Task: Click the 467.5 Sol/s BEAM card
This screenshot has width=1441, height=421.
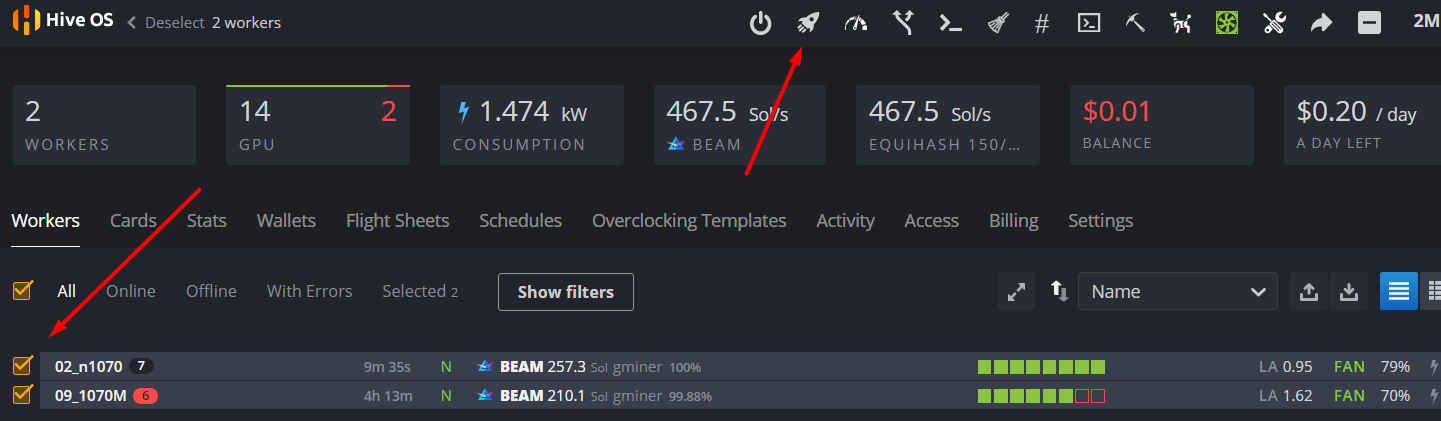Action: pos(740,125)
